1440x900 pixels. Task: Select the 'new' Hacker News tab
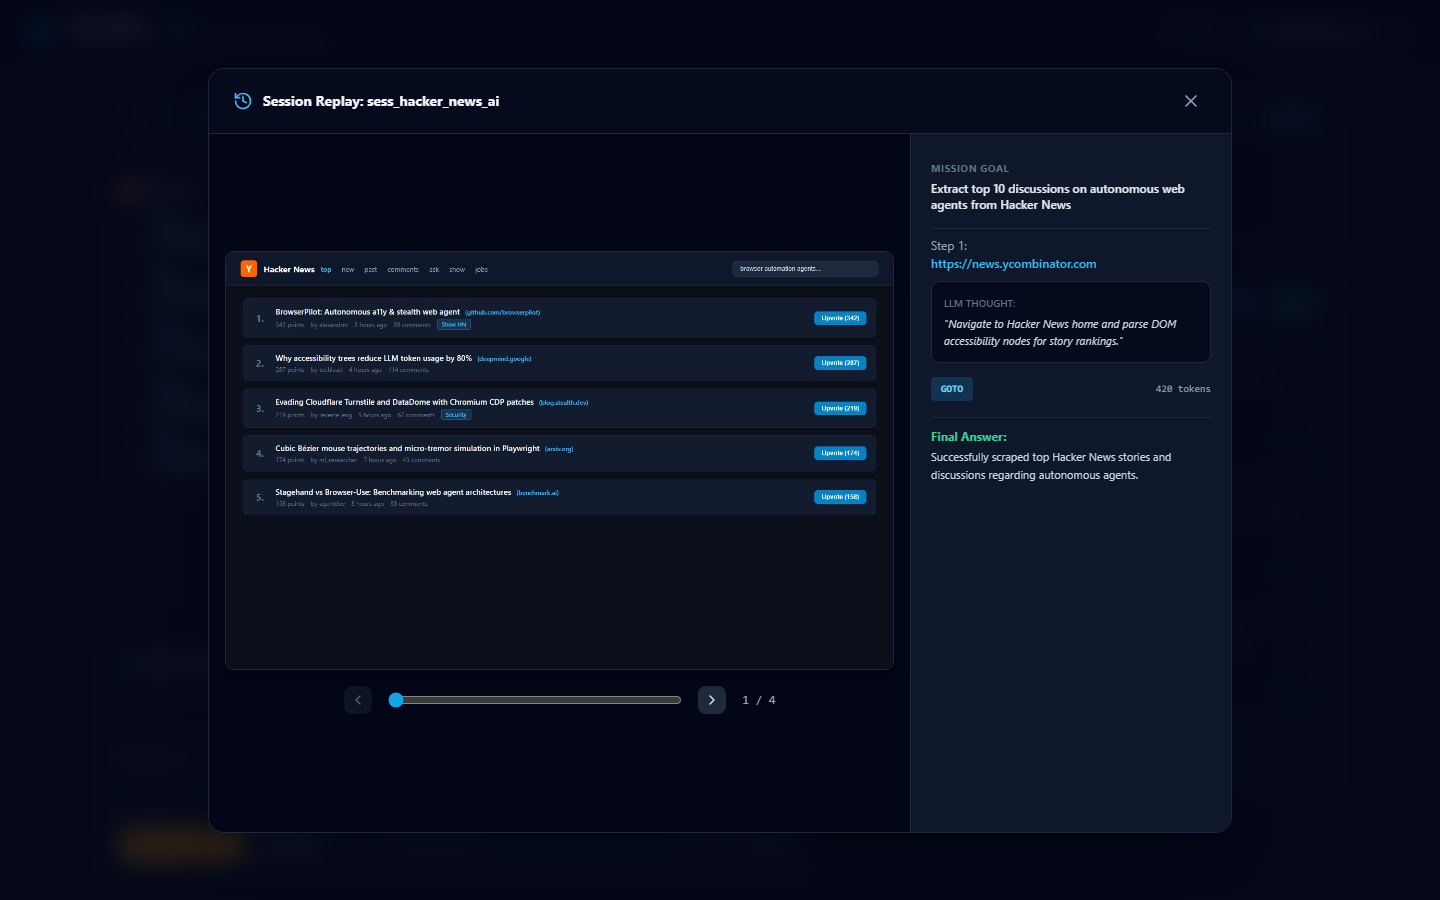pyautogui.click(x=348, y=270)
